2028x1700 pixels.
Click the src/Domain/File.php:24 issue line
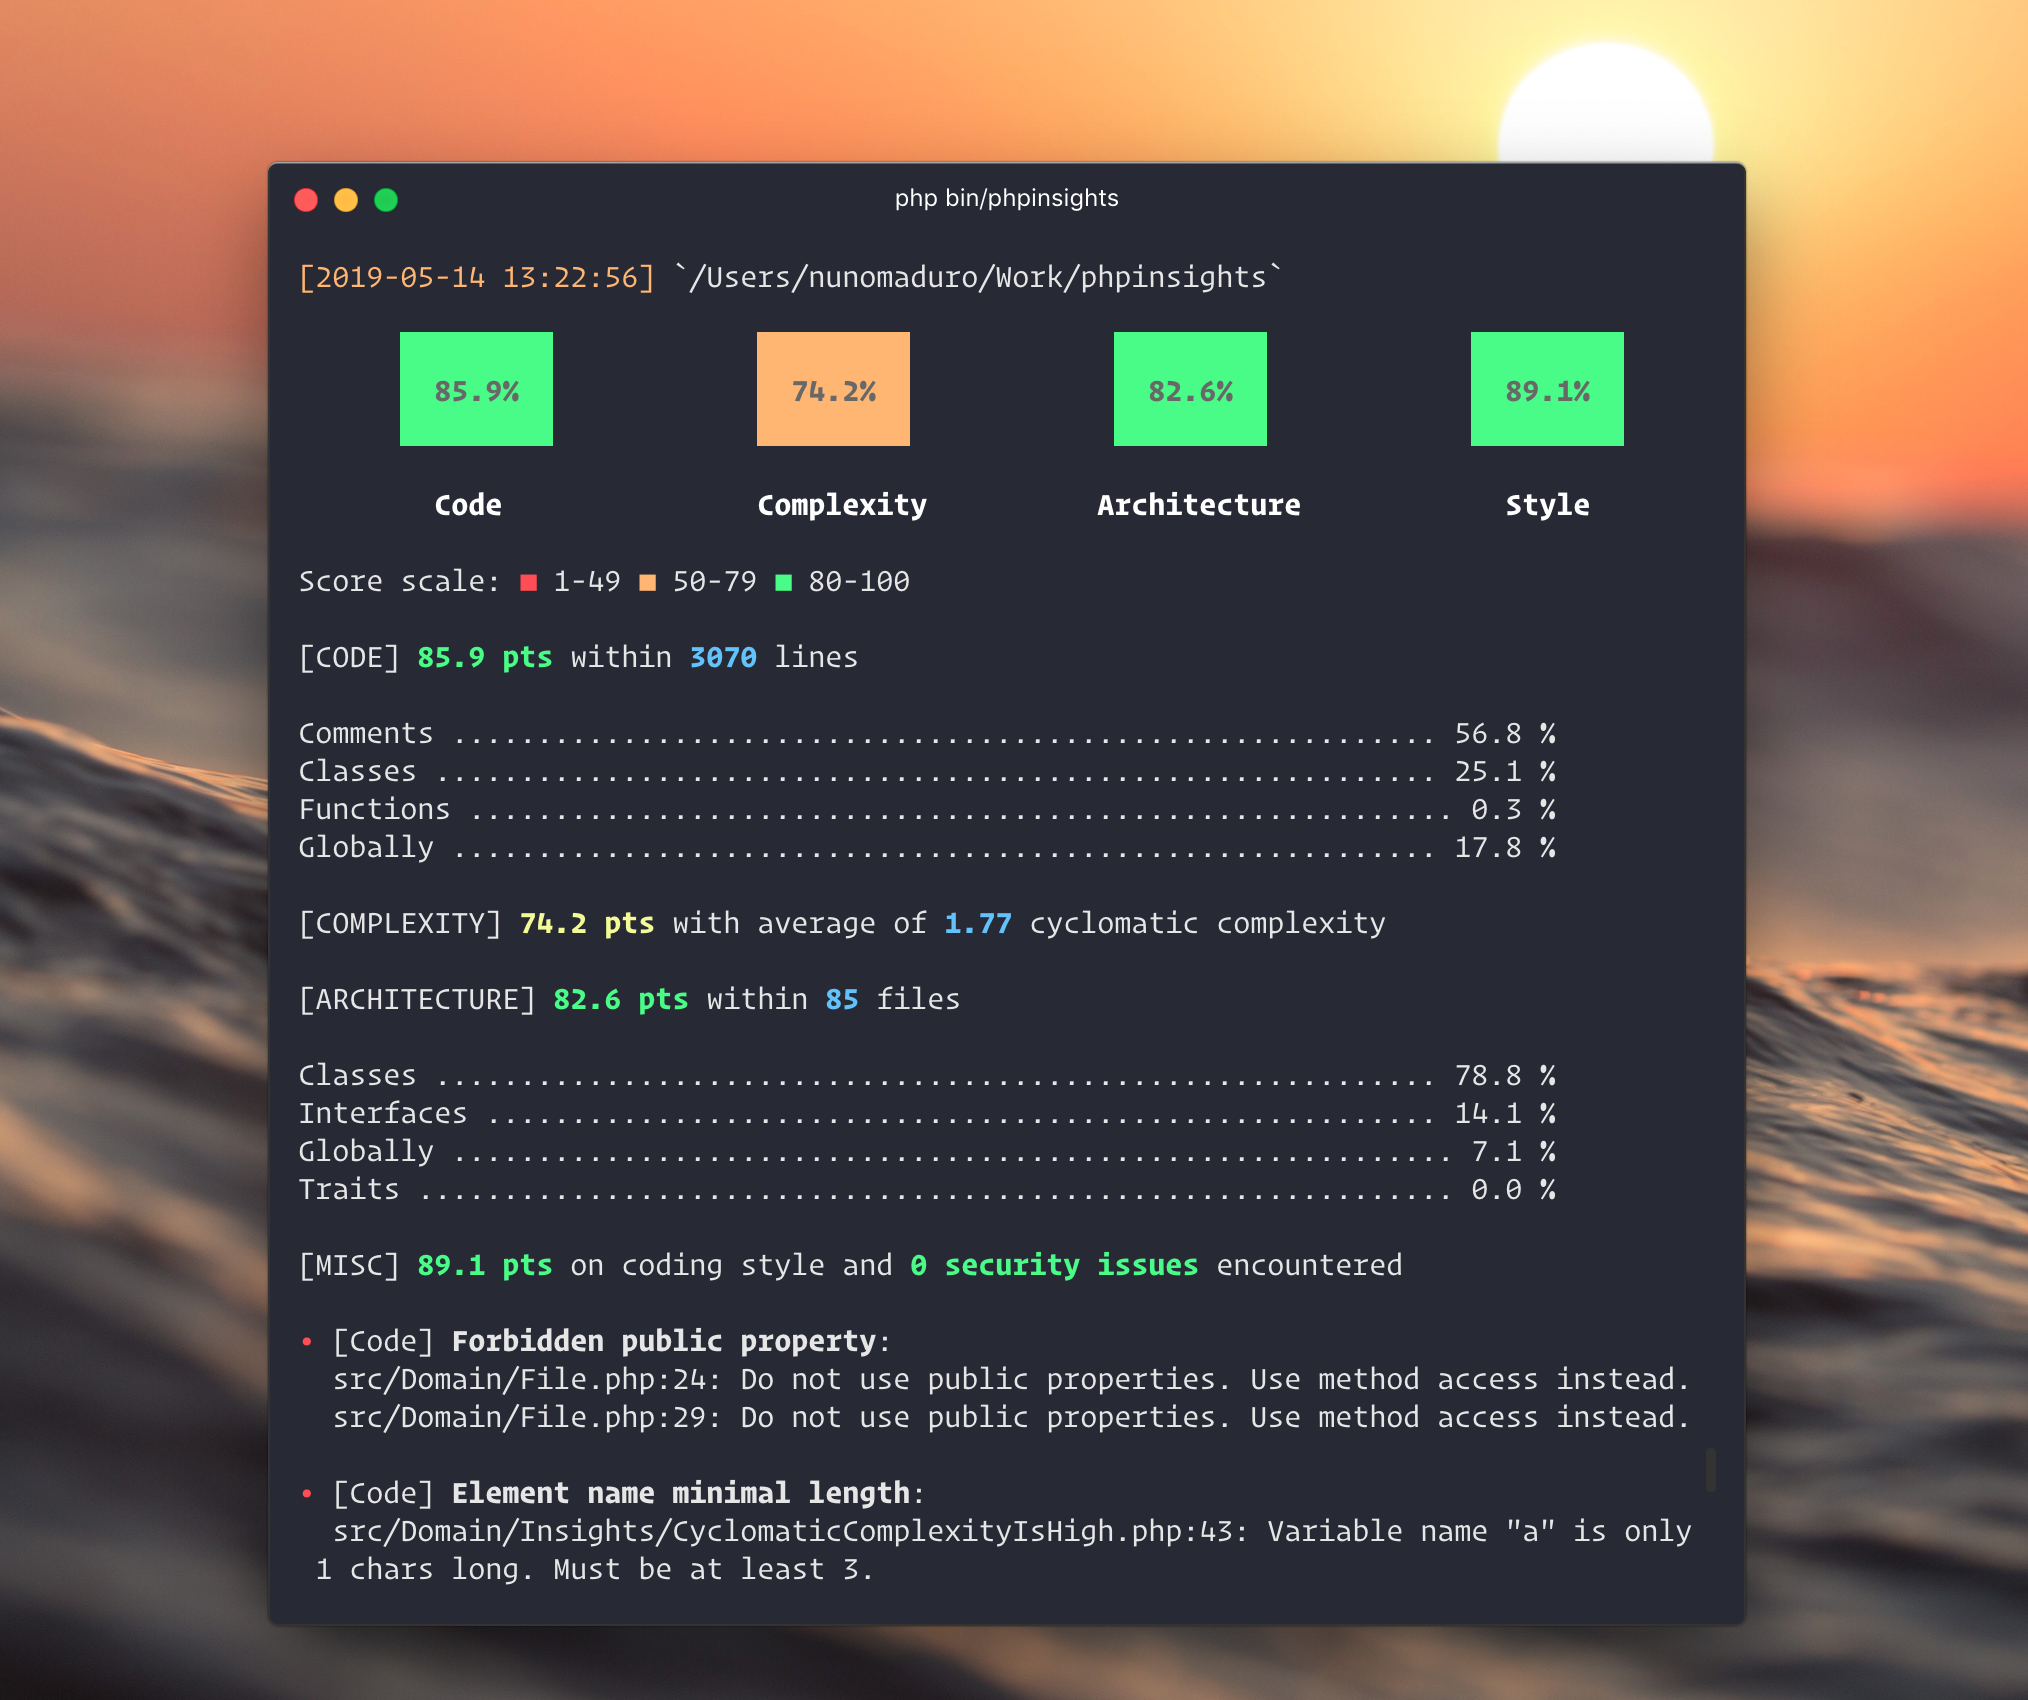[1011, 1379]
